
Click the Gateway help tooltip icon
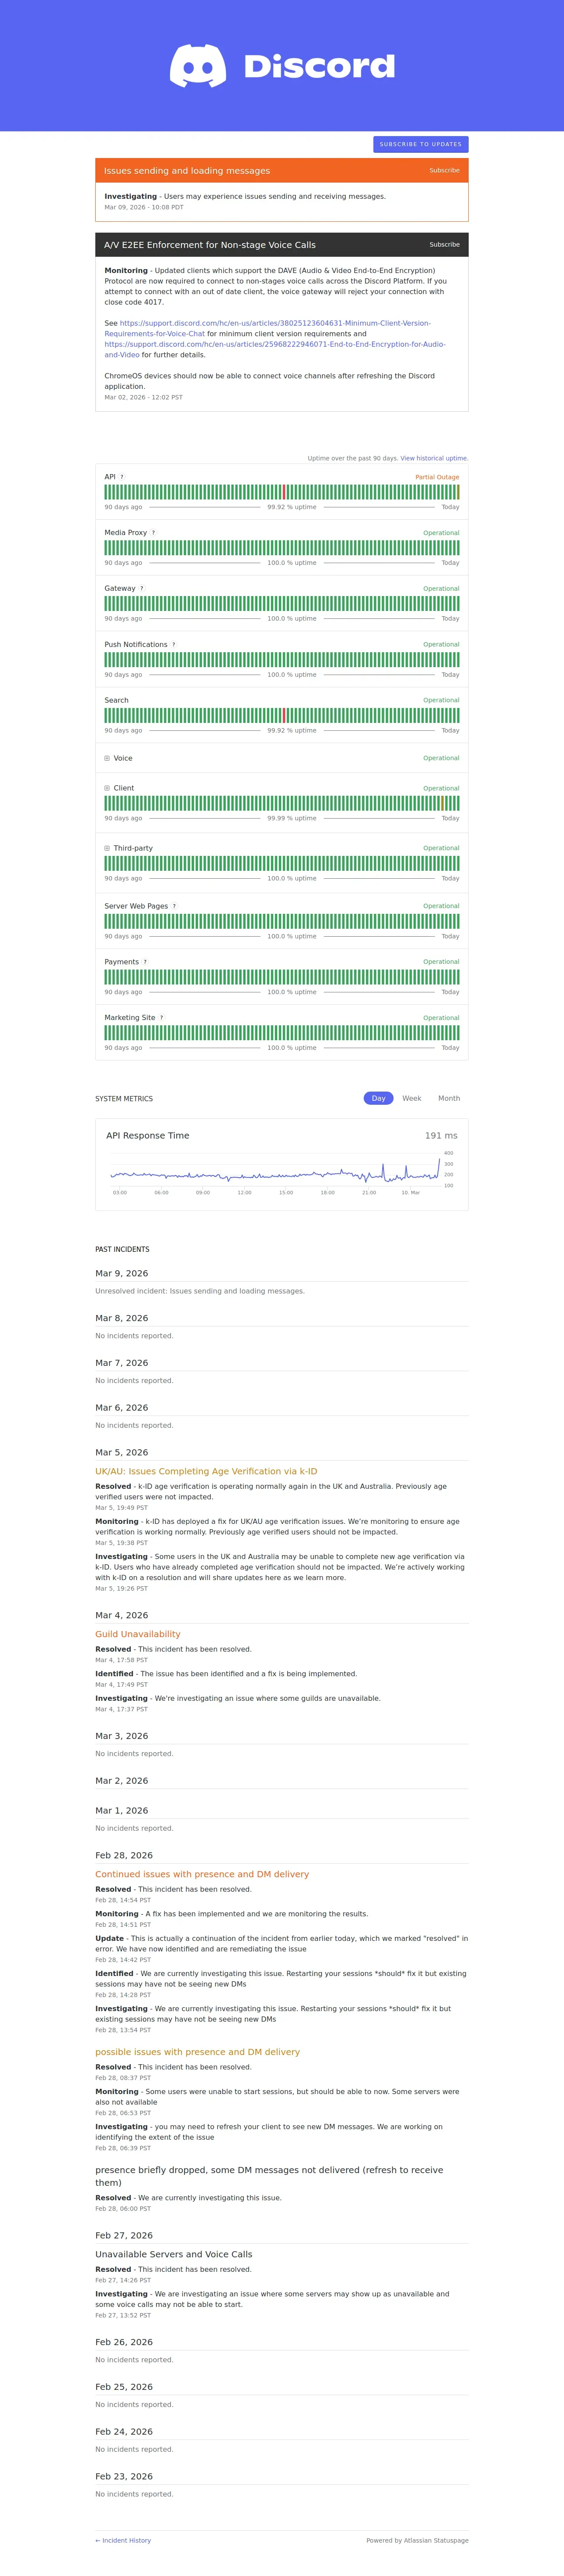click(141, 589)
